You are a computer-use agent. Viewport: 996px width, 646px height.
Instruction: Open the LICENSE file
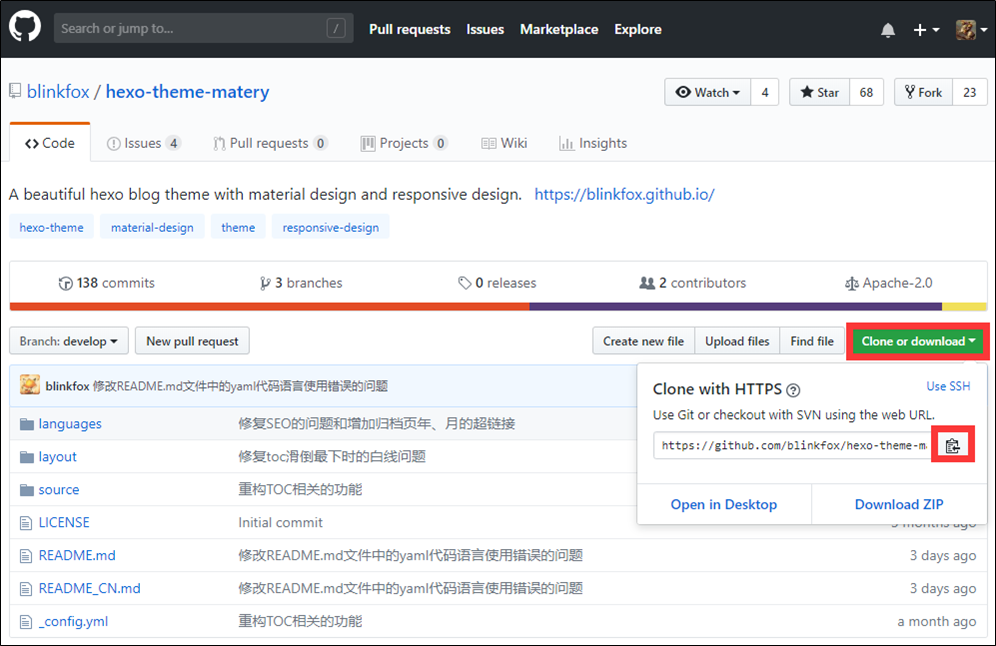coord(64,522)
